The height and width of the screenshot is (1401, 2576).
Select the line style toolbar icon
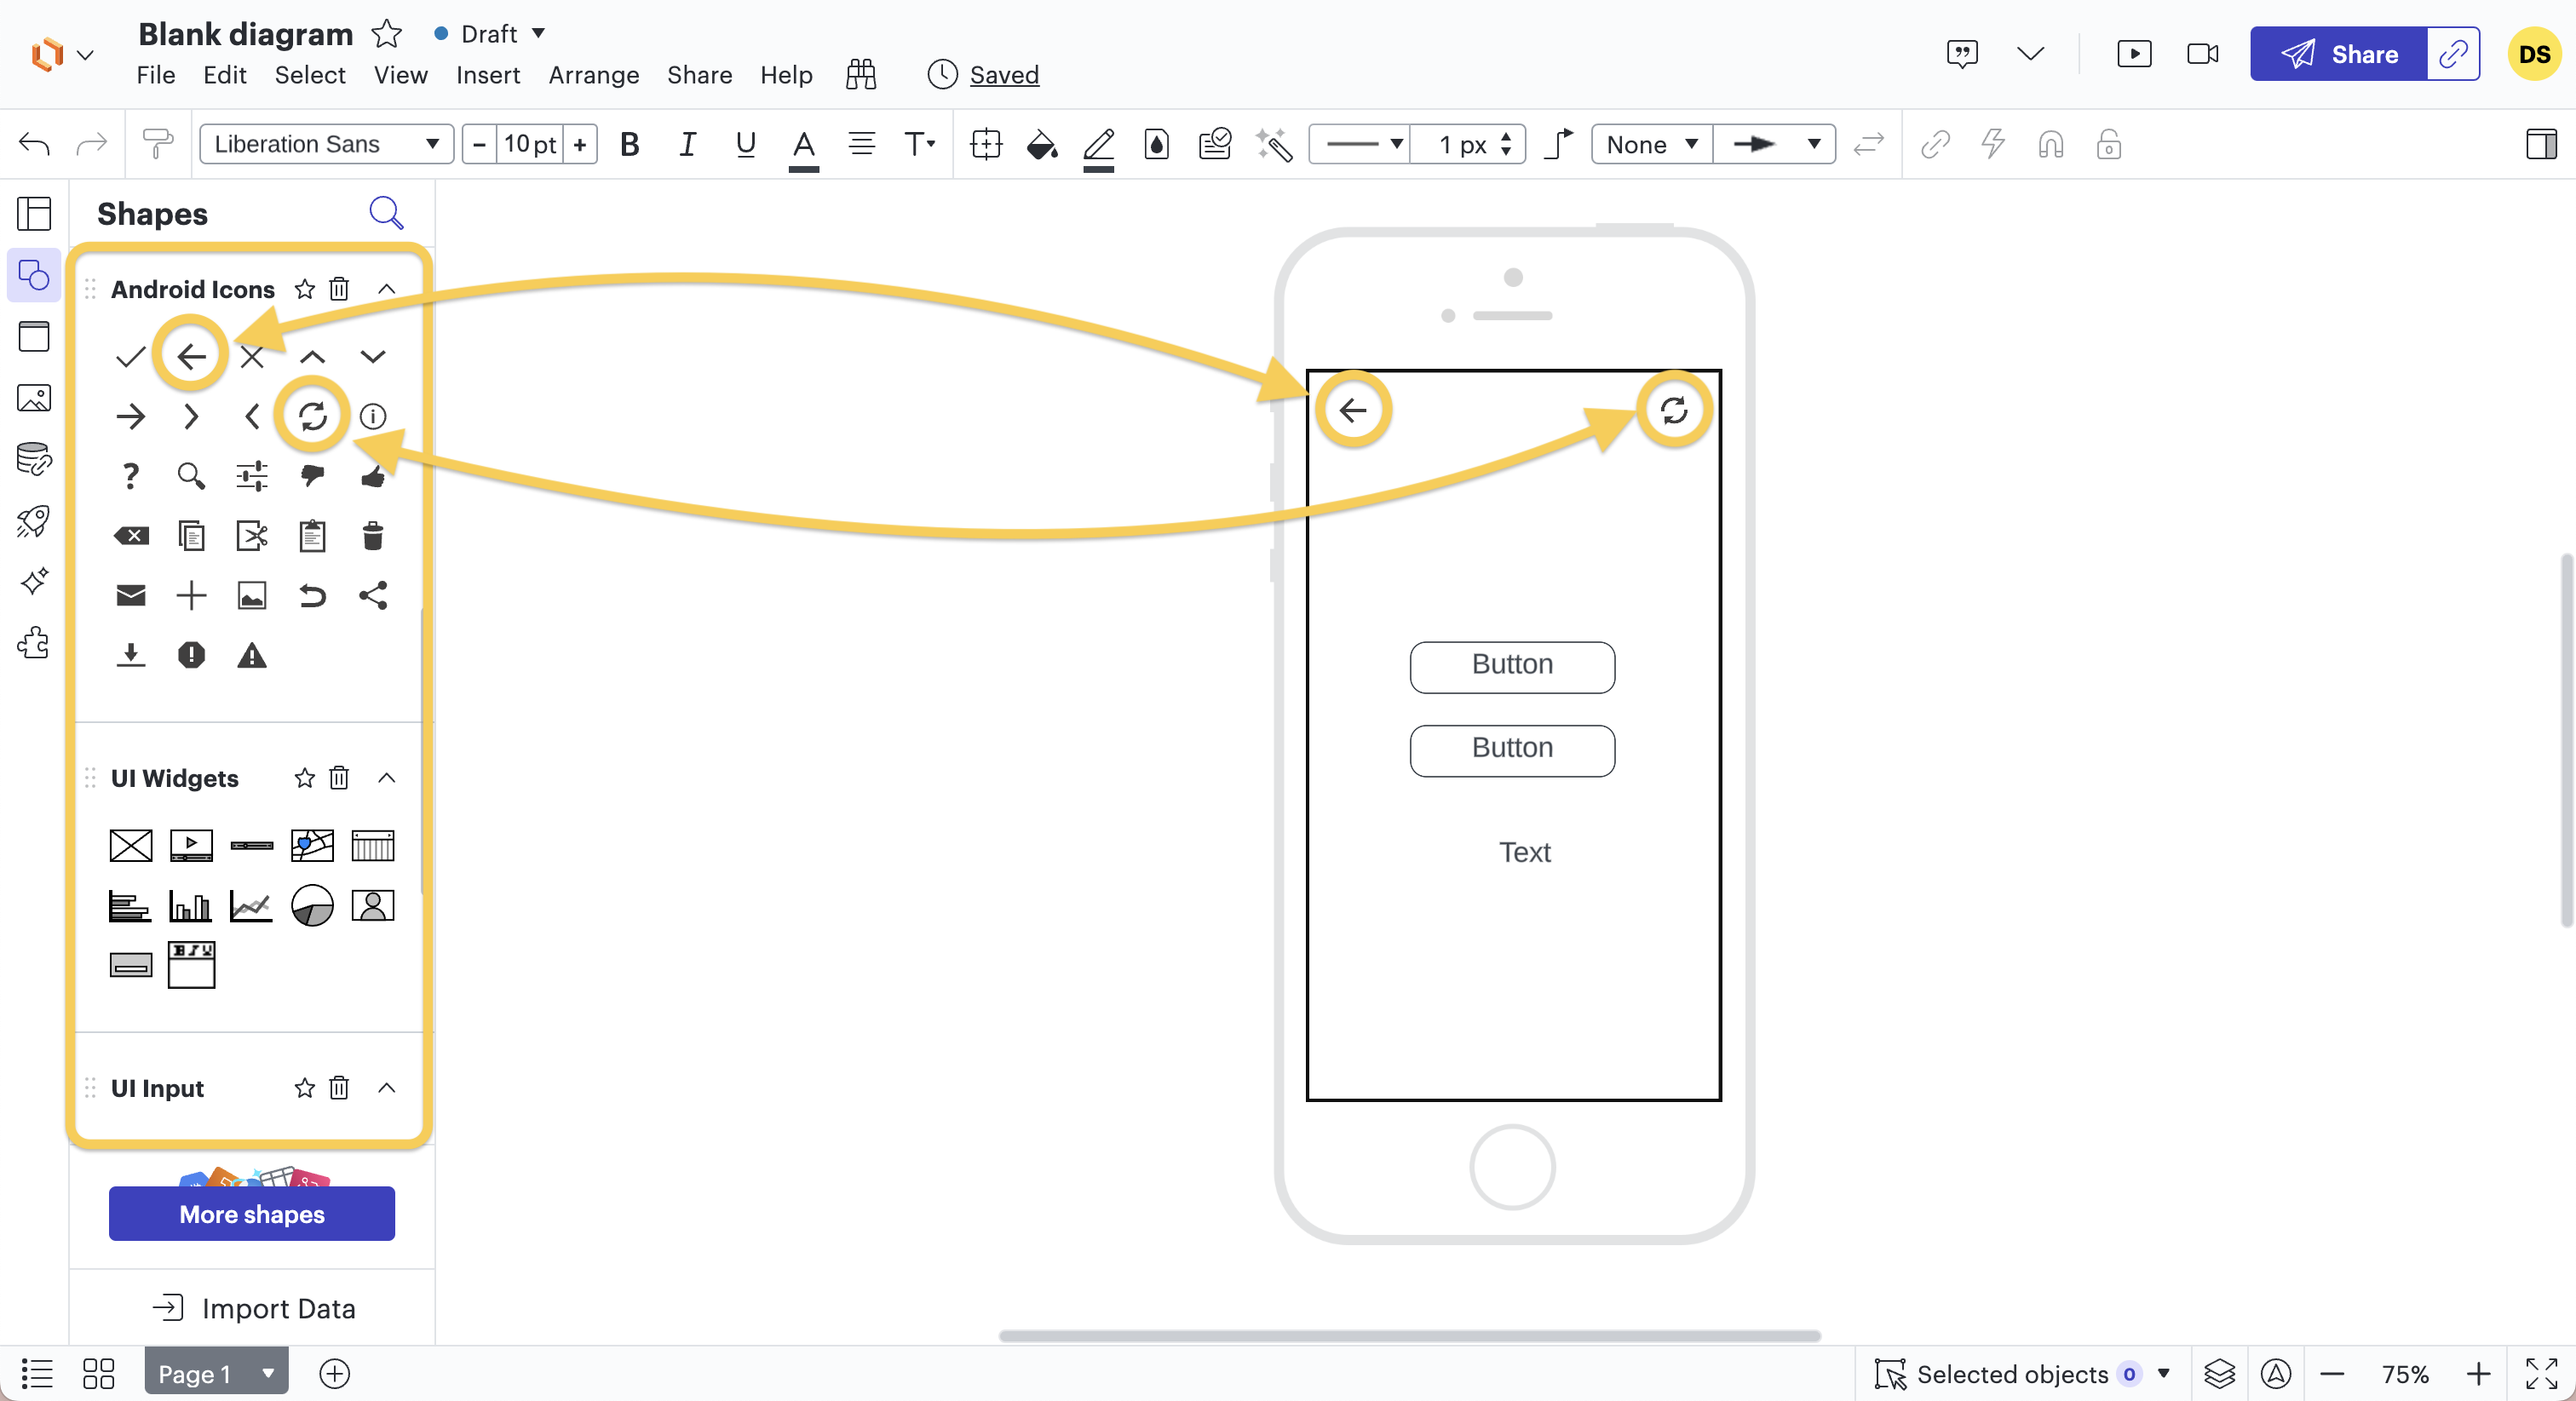click(1360, 145)
